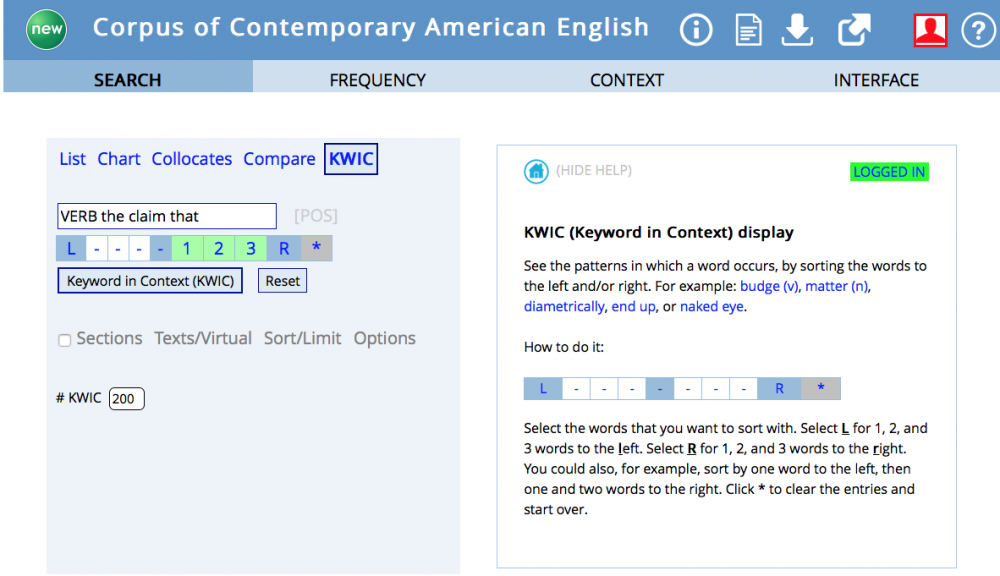The width and height of the screenshot is (1000, 576).
Task: Click the home icon in help panel
Action: (536, 171)
